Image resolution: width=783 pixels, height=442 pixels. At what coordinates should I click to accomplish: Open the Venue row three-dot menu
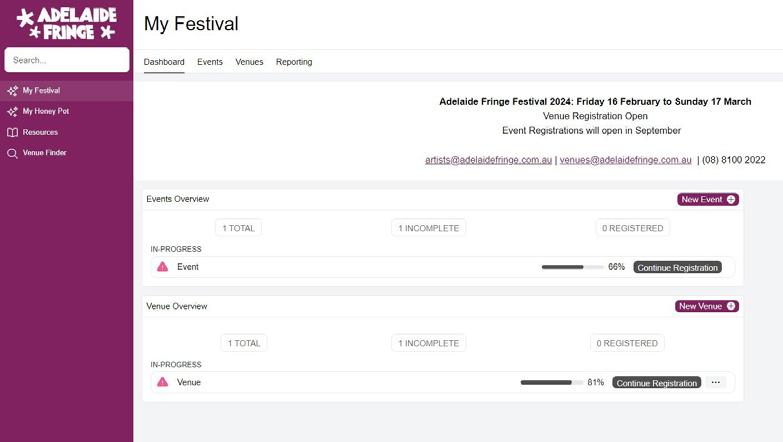click(716, 382)
